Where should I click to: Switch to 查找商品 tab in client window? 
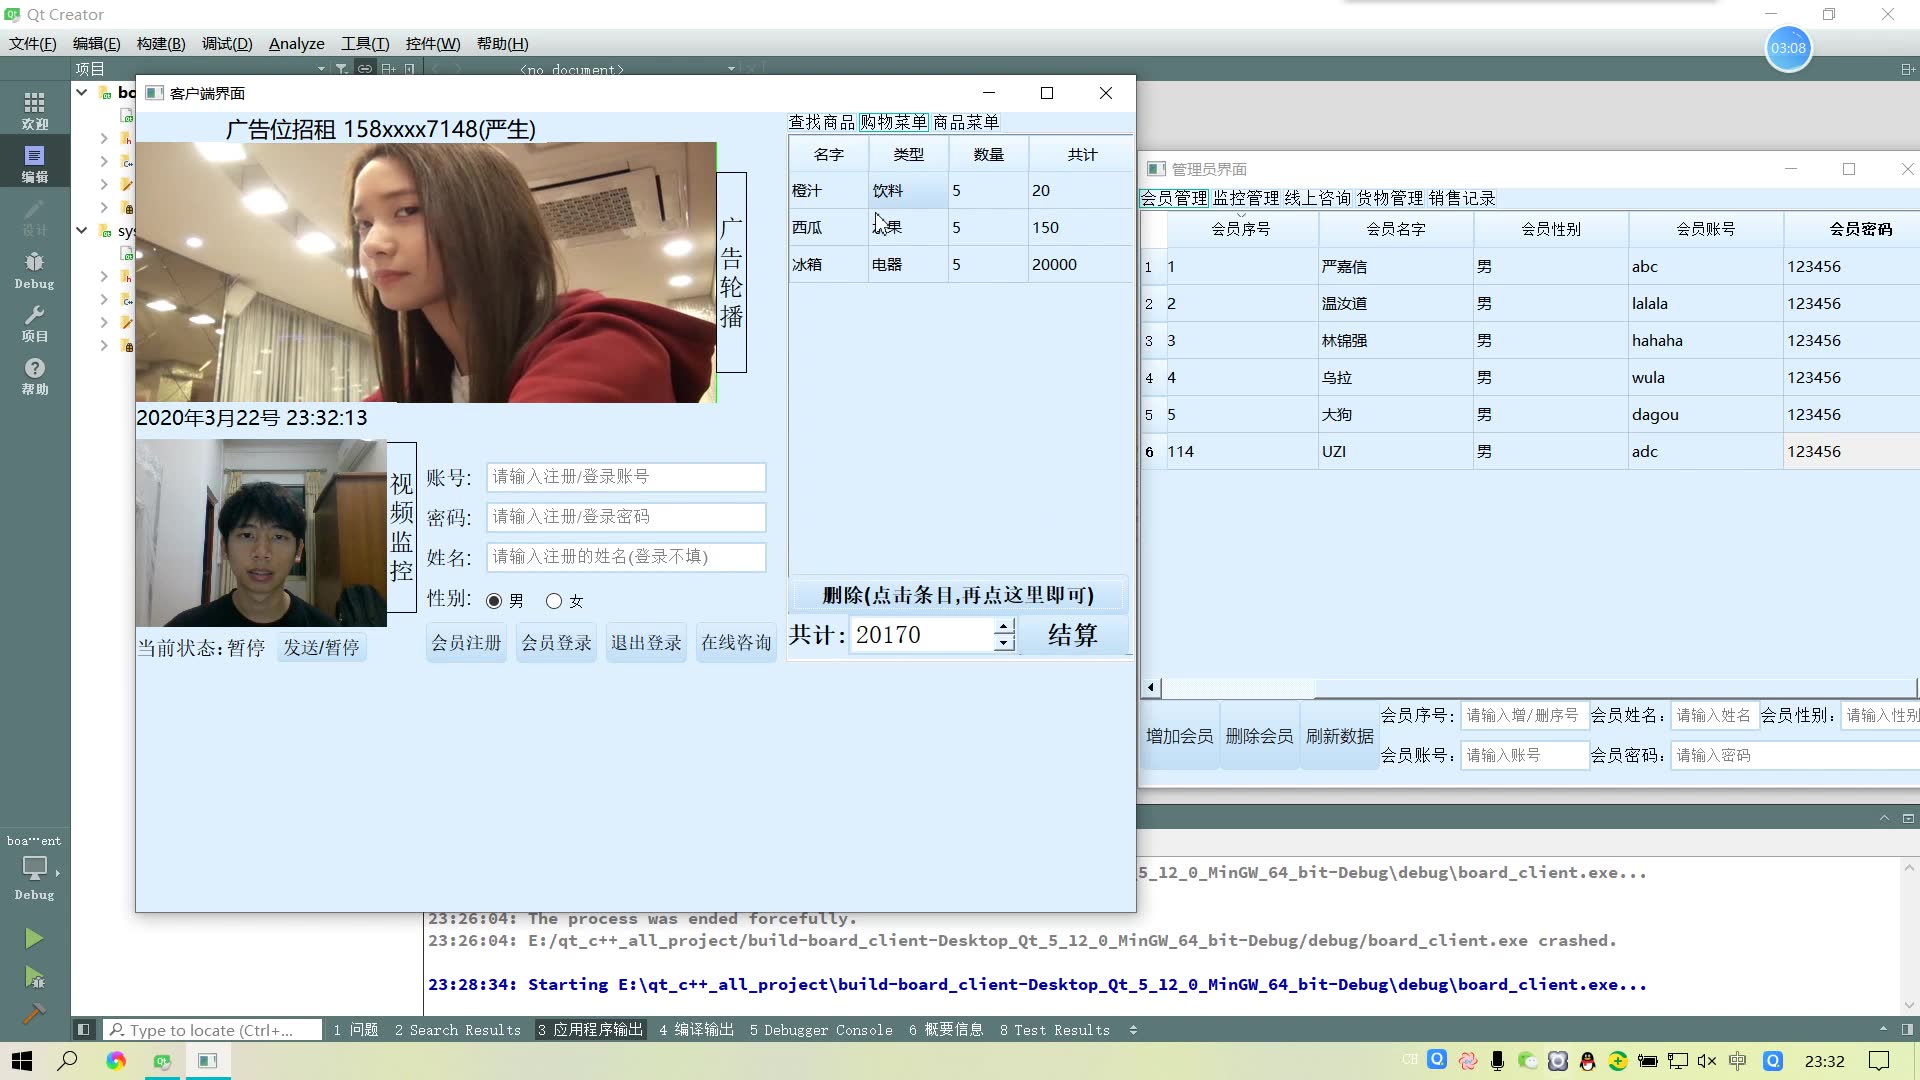[821, 122]
